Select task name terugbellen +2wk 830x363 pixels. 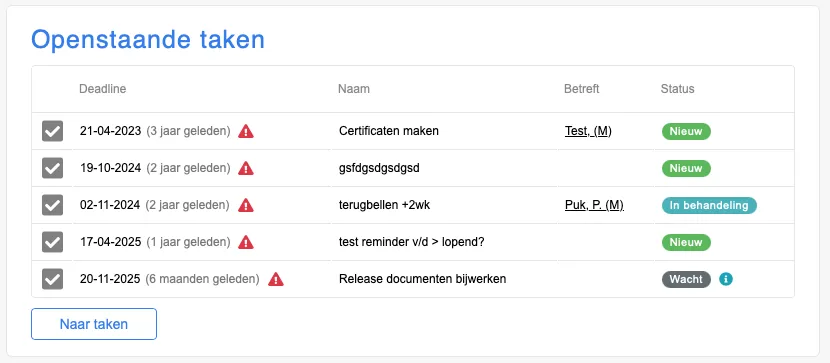coord(384,205)
